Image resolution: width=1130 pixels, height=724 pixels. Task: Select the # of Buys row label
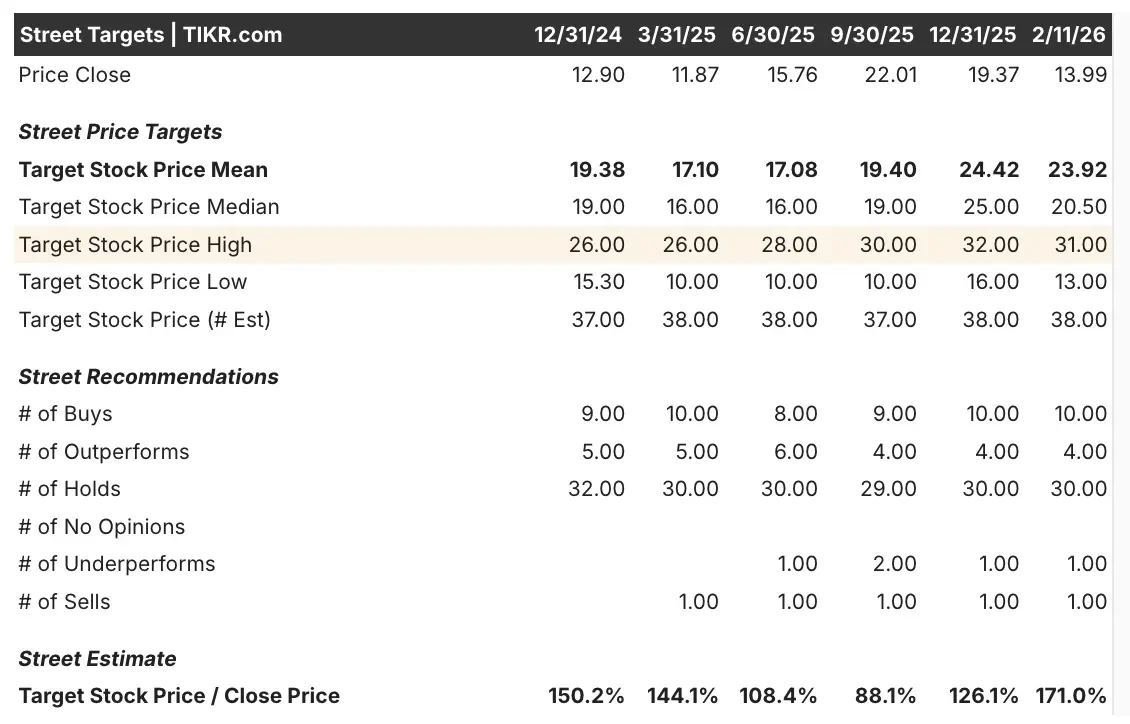(65, 414)
